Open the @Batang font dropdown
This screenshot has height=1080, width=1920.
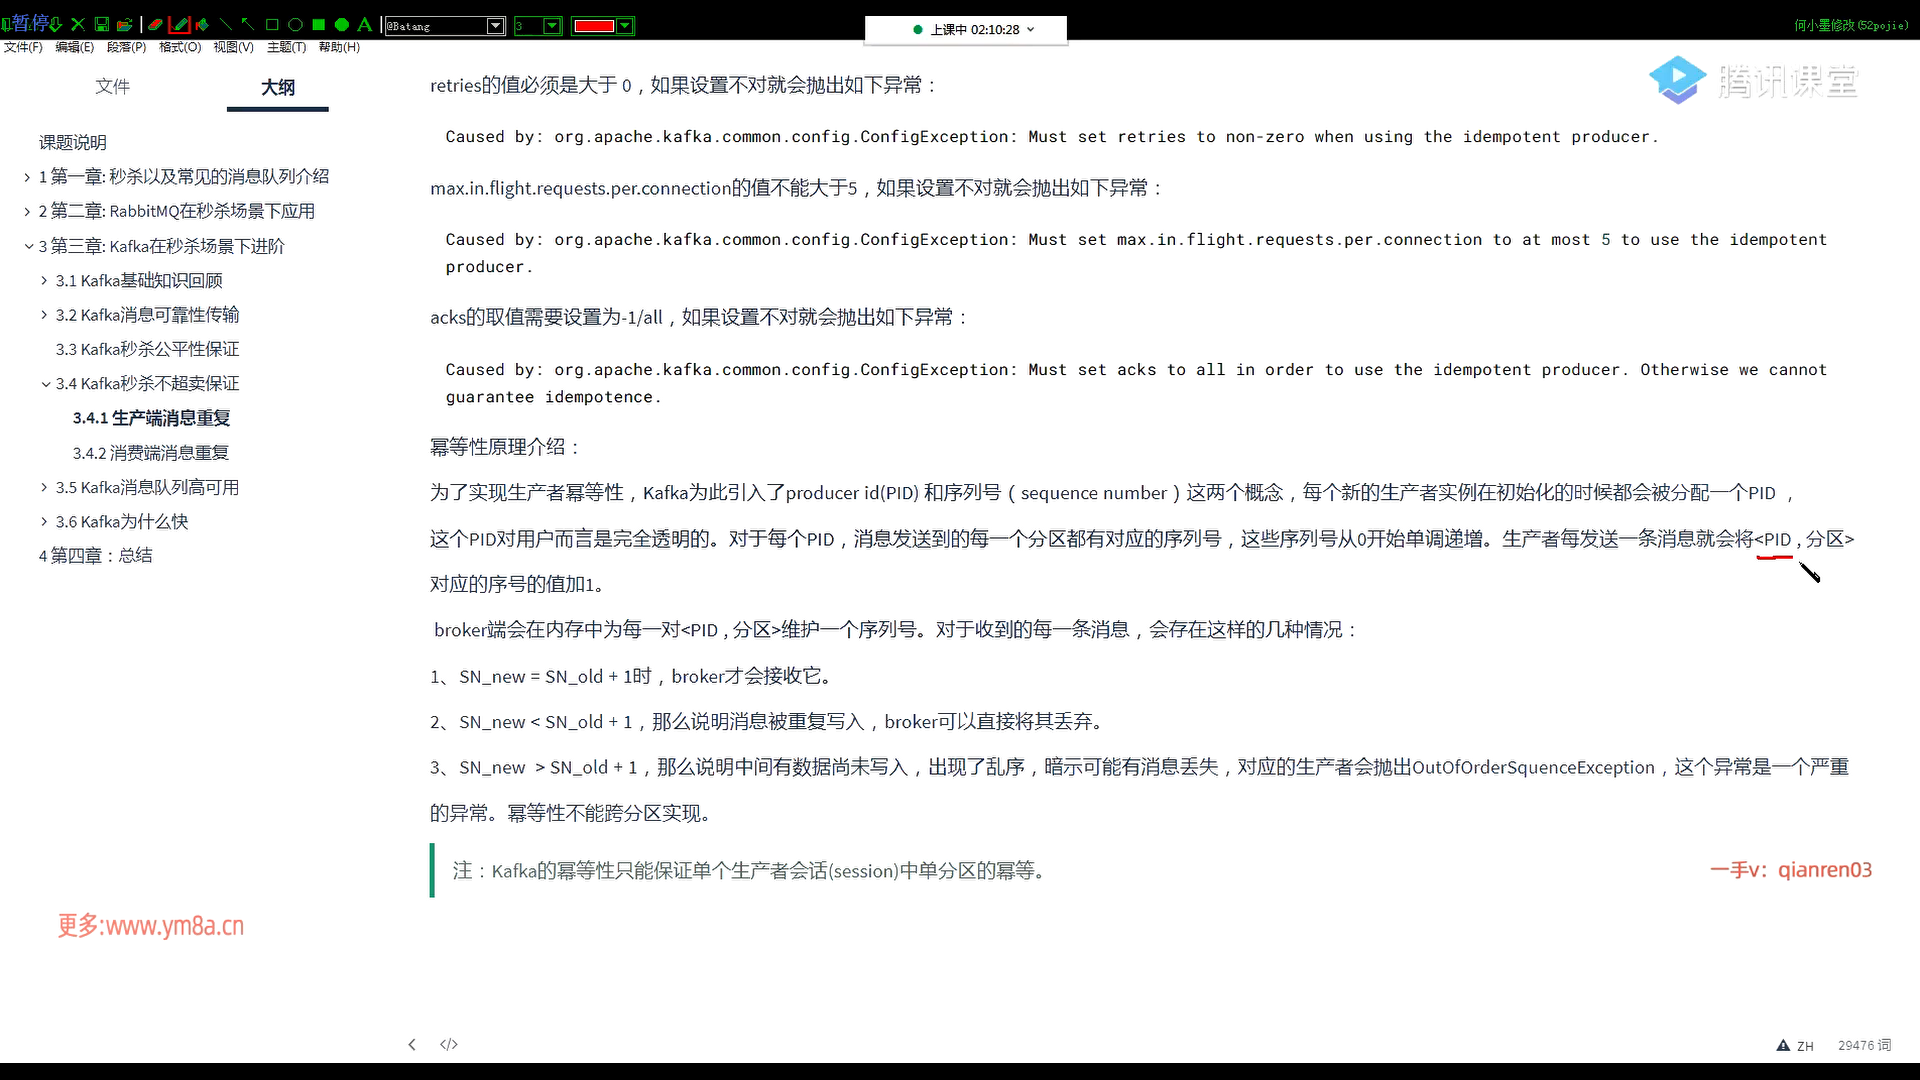click(495, 26)
